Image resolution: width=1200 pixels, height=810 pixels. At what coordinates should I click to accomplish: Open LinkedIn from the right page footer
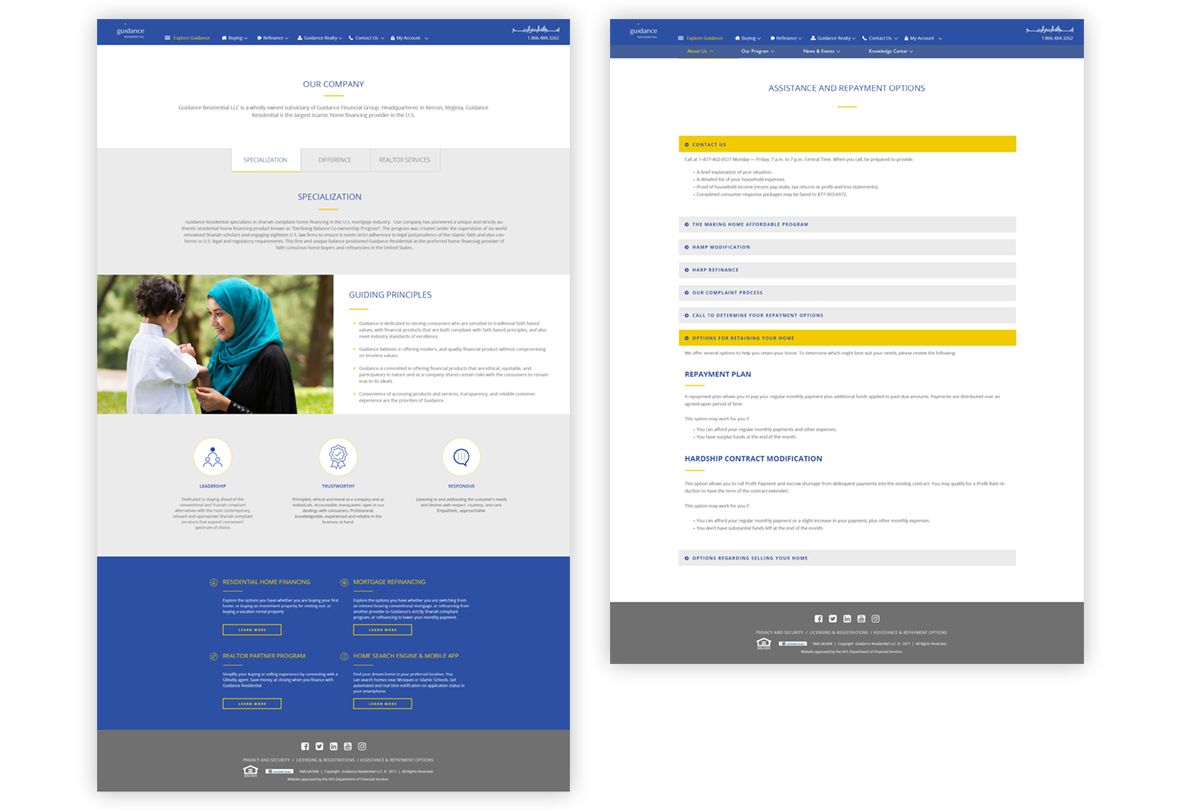tap(847, 619)
